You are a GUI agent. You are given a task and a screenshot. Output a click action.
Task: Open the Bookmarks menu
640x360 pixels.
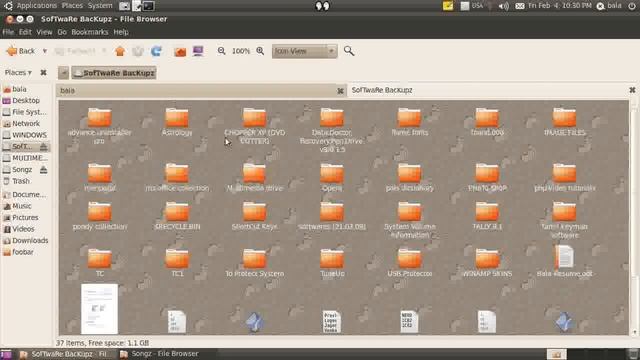click(90, 32)
